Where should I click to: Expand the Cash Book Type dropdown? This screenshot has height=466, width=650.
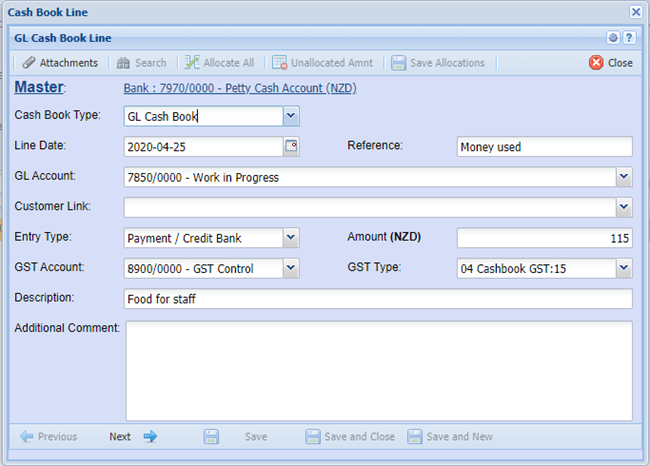[291, 116]
